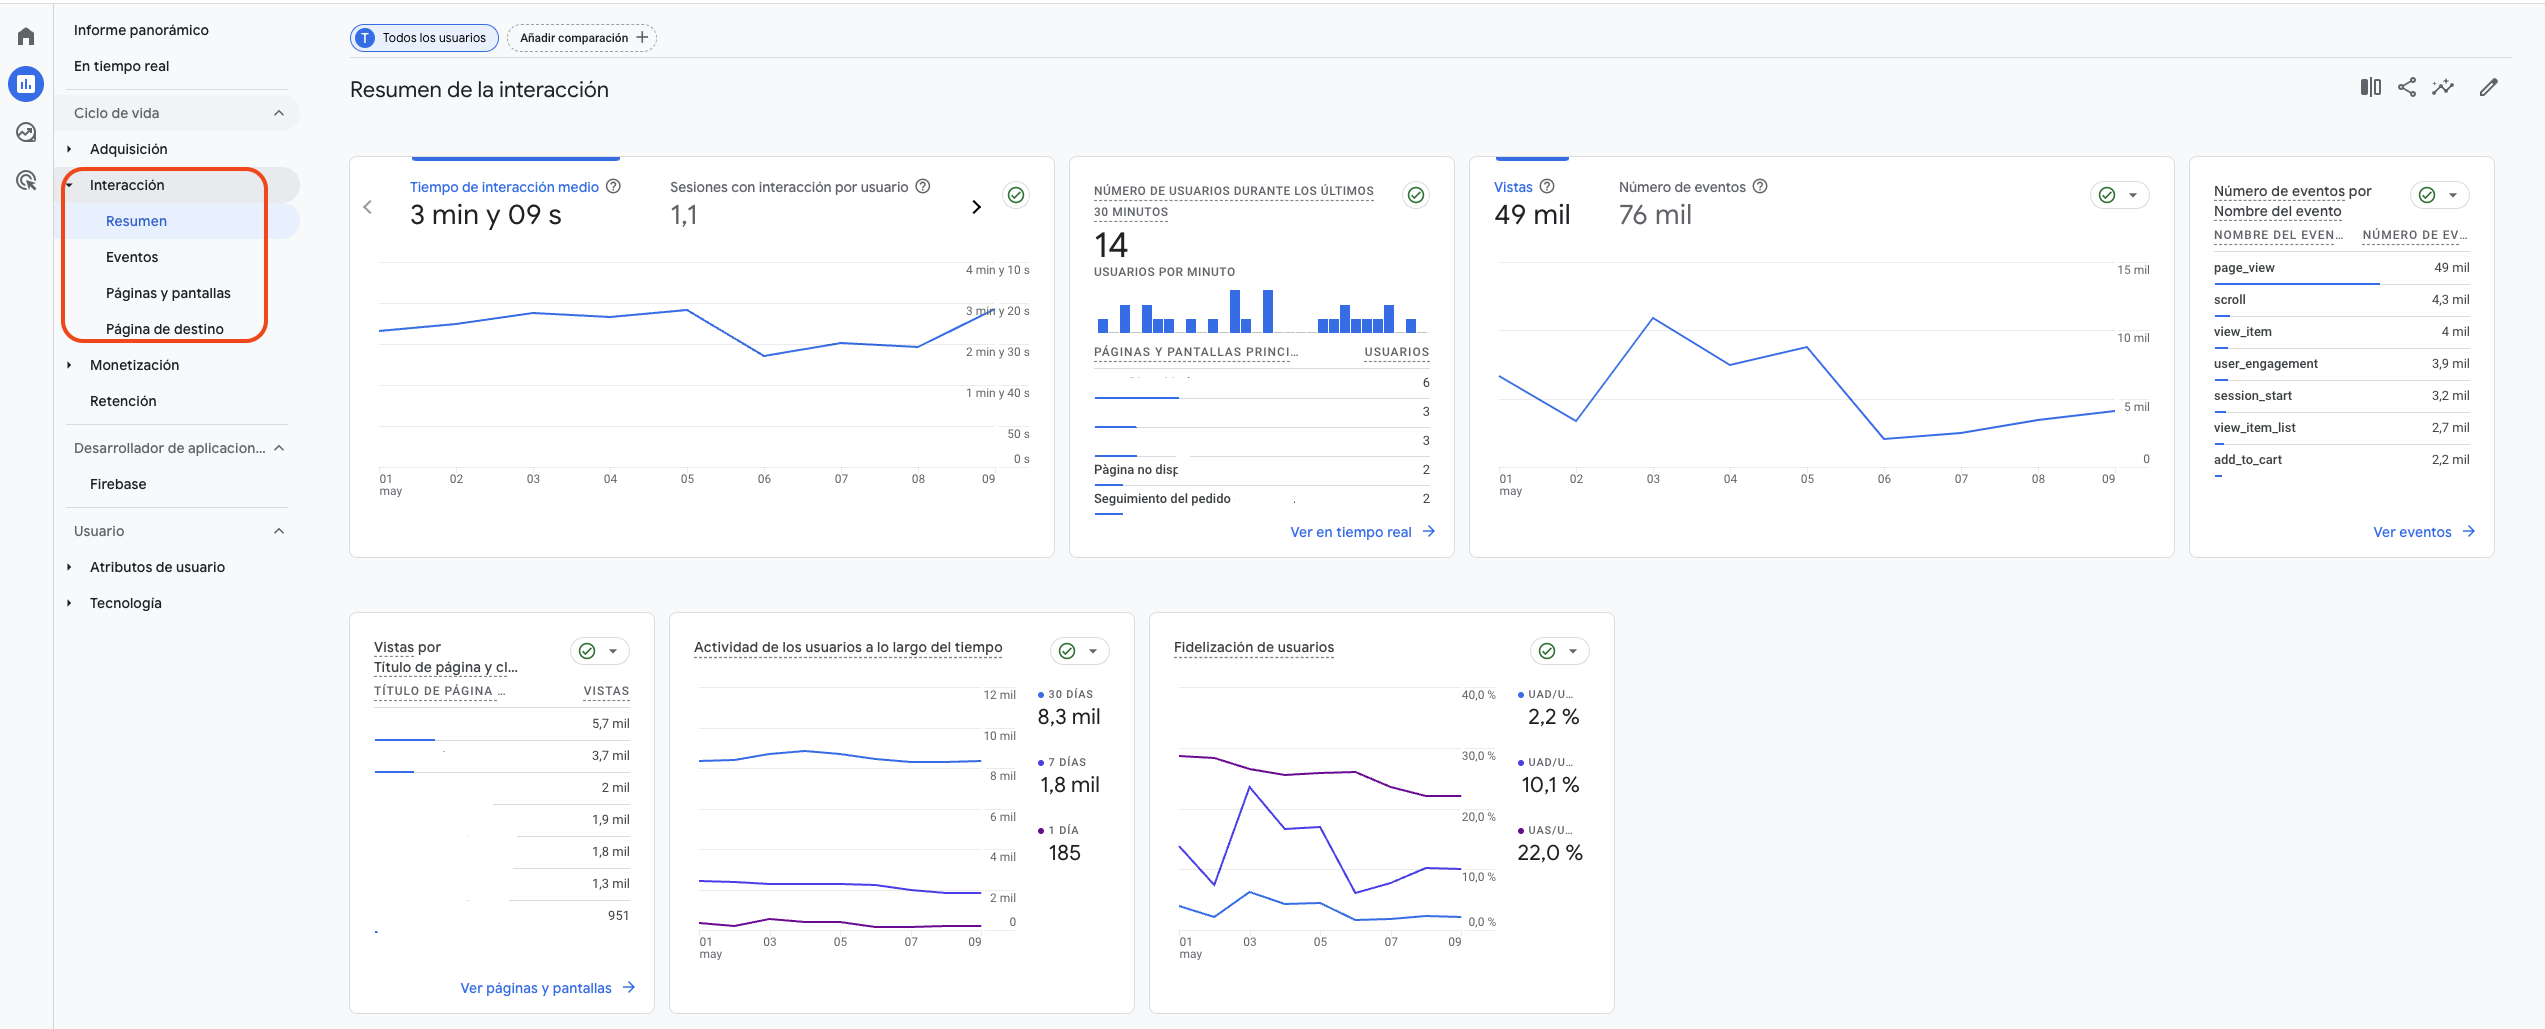2545x1029 pixels.
Task: Open the Explore icon in left rail
Action: click(26, 132)
